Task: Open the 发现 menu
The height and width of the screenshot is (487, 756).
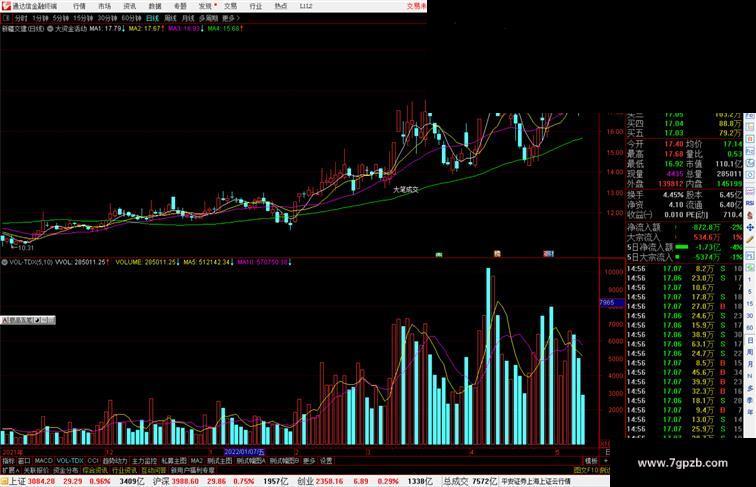Action: (x=205, y=6)
